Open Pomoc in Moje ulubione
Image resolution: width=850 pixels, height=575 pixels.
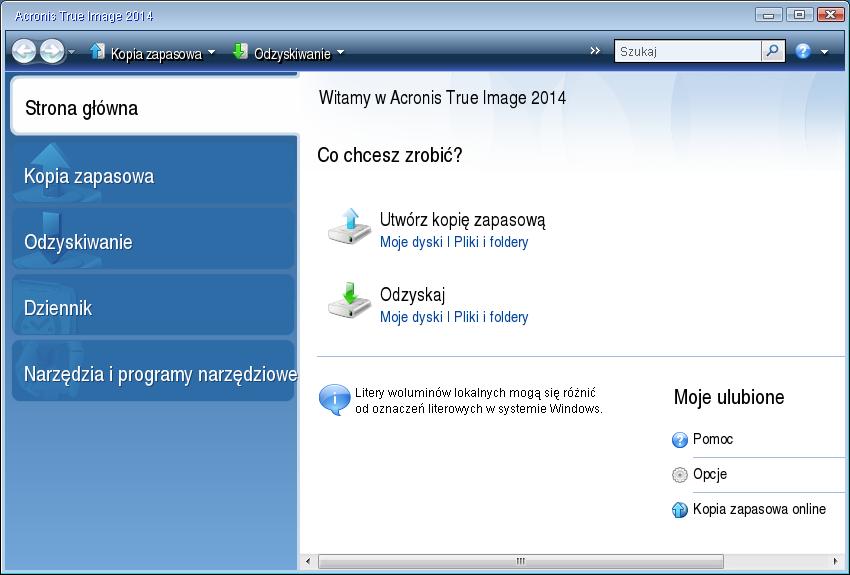pyautogui.click(x=713, y=439)
